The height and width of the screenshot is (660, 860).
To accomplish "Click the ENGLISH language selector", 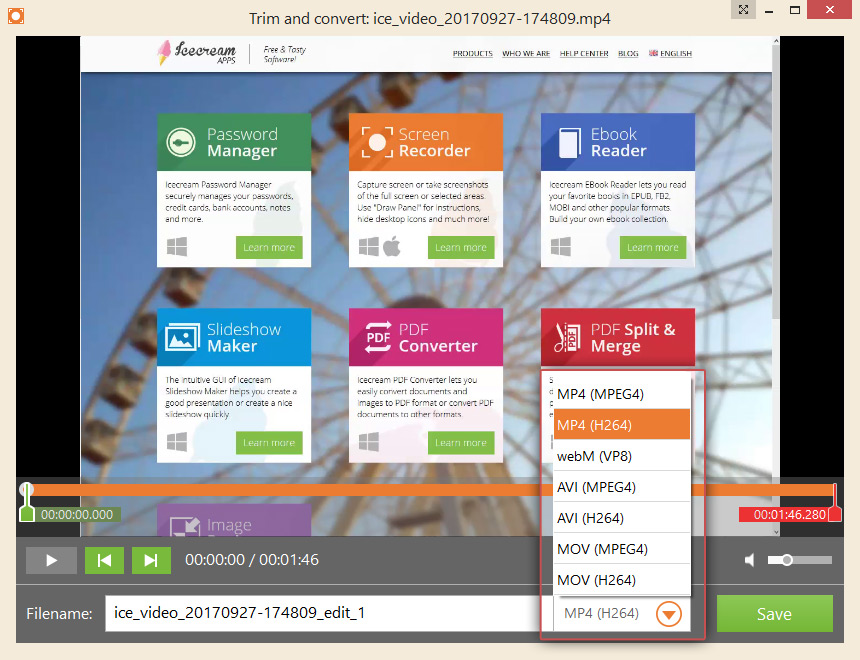I will (x=670, y=53).
